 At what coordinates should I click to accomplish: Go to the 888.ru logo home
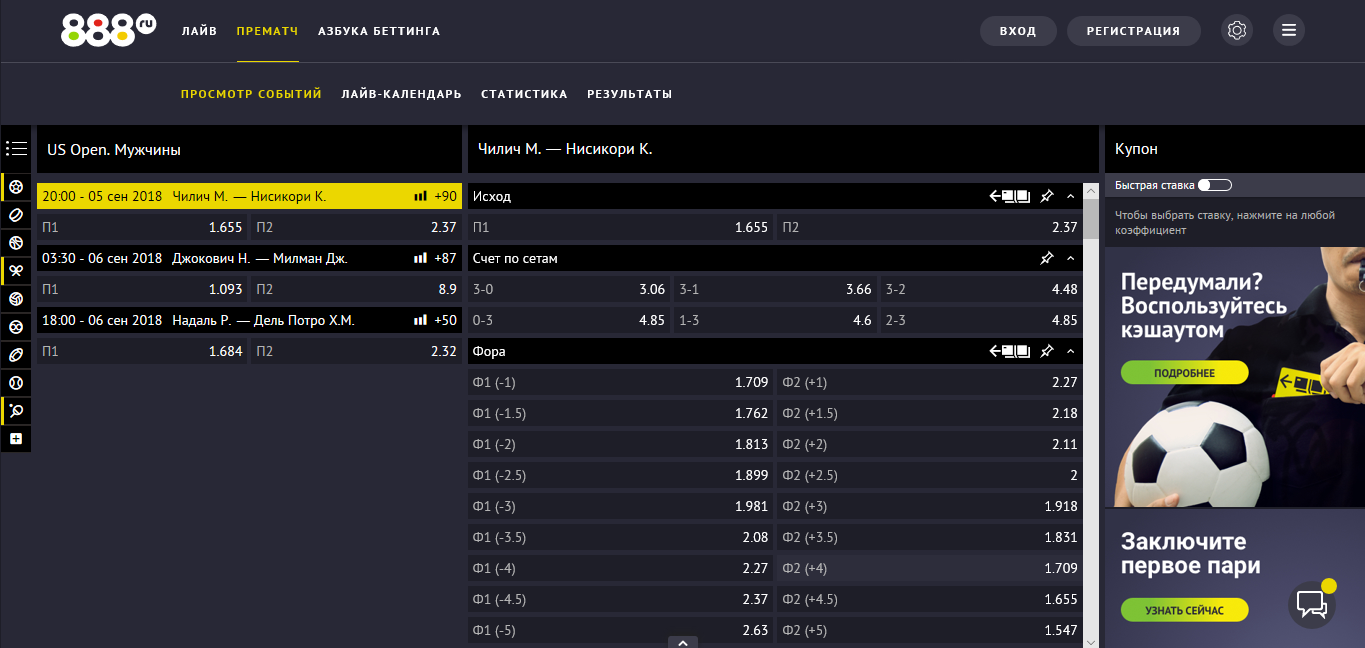point(108,30)
